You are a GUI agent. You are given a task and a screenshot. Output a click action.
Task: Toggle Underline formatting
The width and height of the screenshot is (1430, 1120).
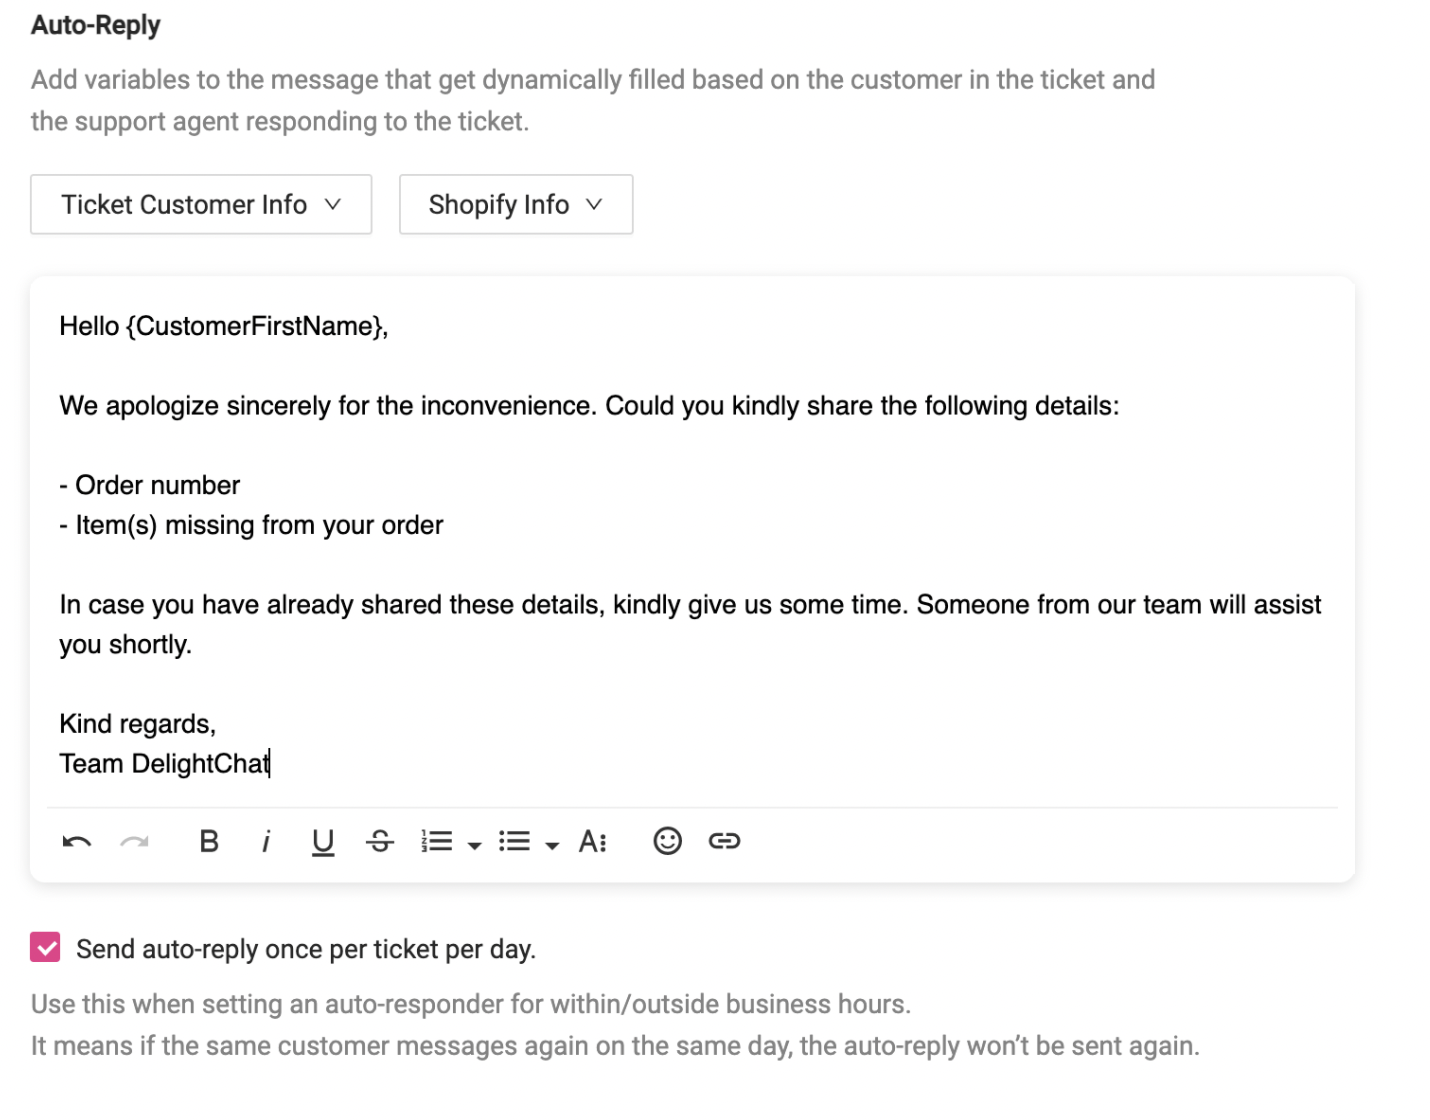pyautogui.click(x=322, y=841)
